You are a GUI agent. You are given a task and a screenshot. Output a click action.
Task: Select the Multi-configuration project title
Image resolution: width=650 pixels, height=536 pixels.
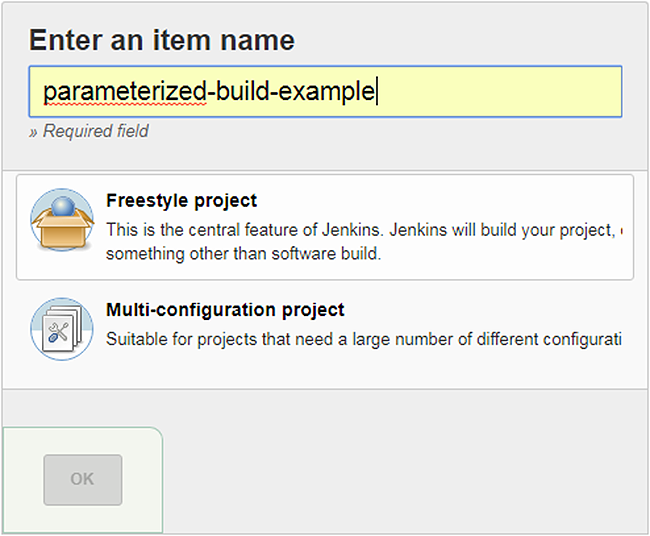click(225, 310)
